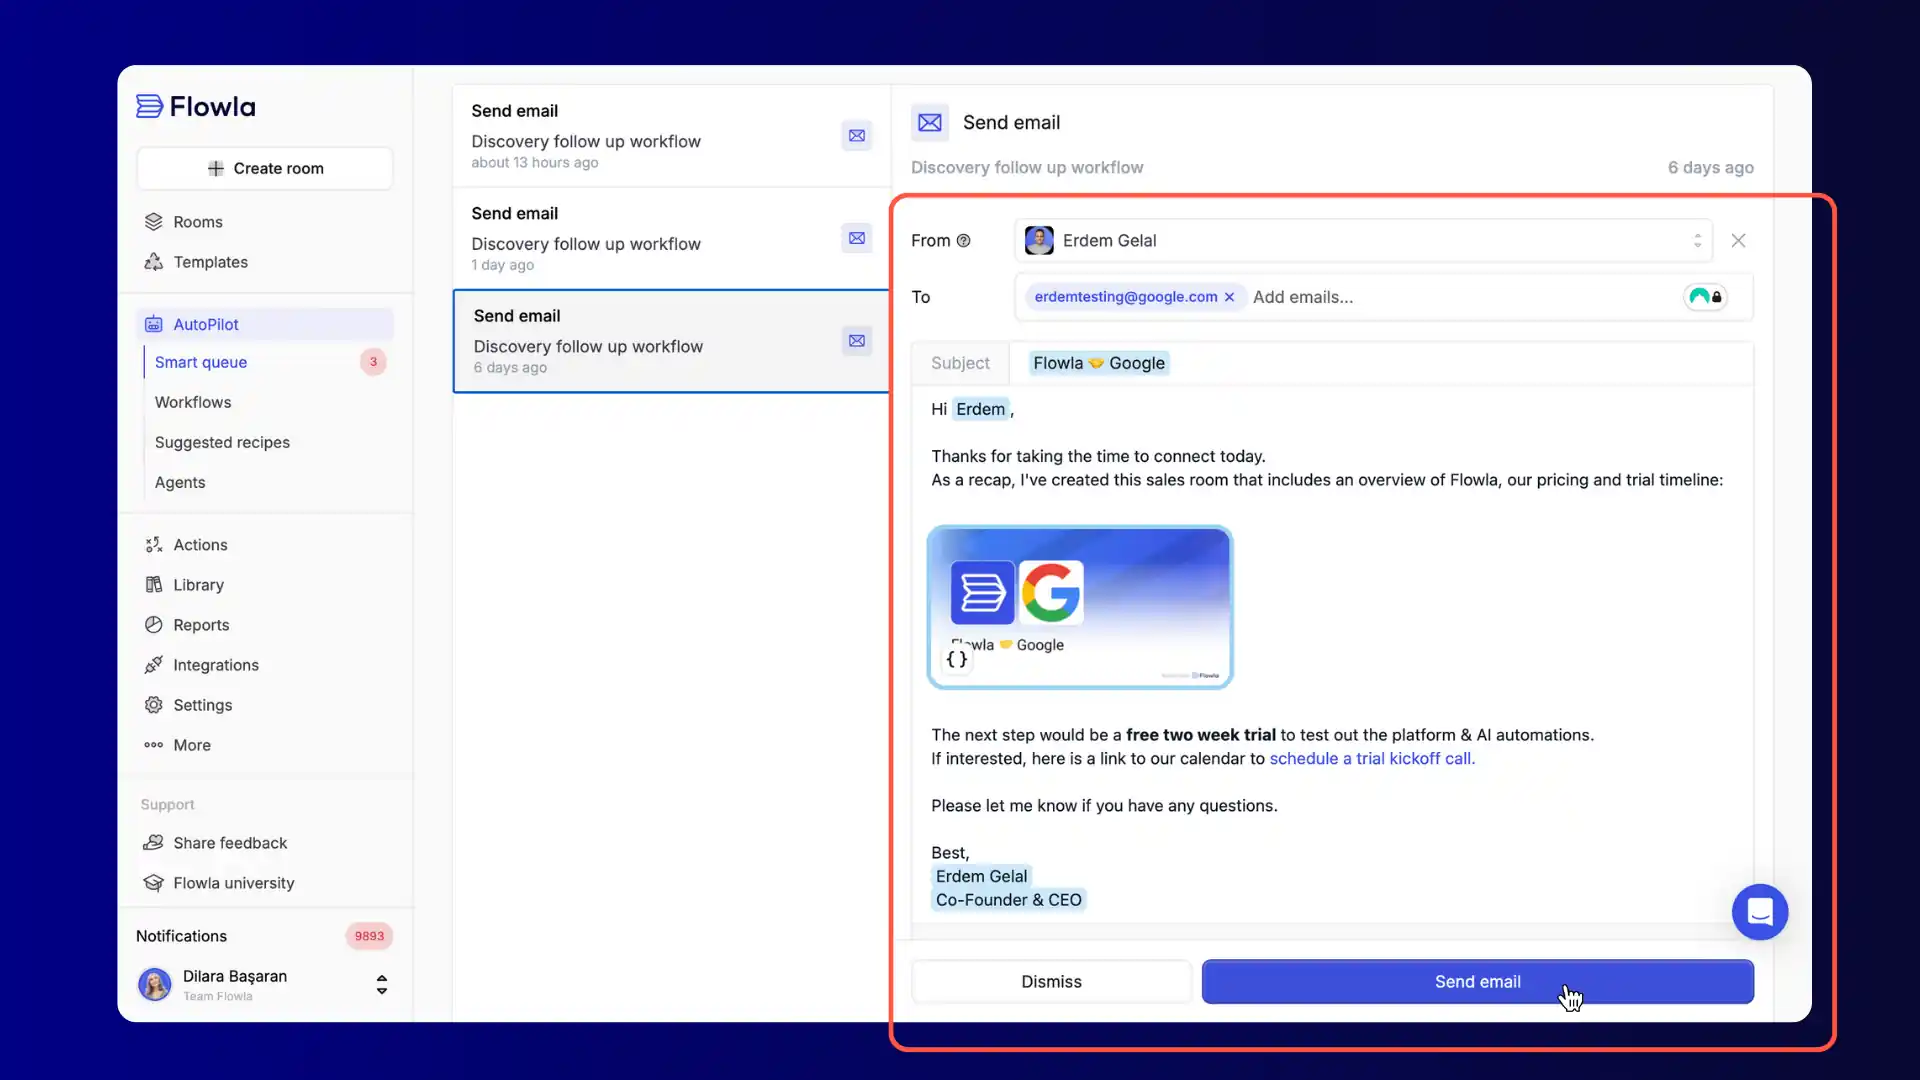Click the Flowla logo icon
The width and height of the screenshot is (1920, 1080).
[x=150, y=107]
